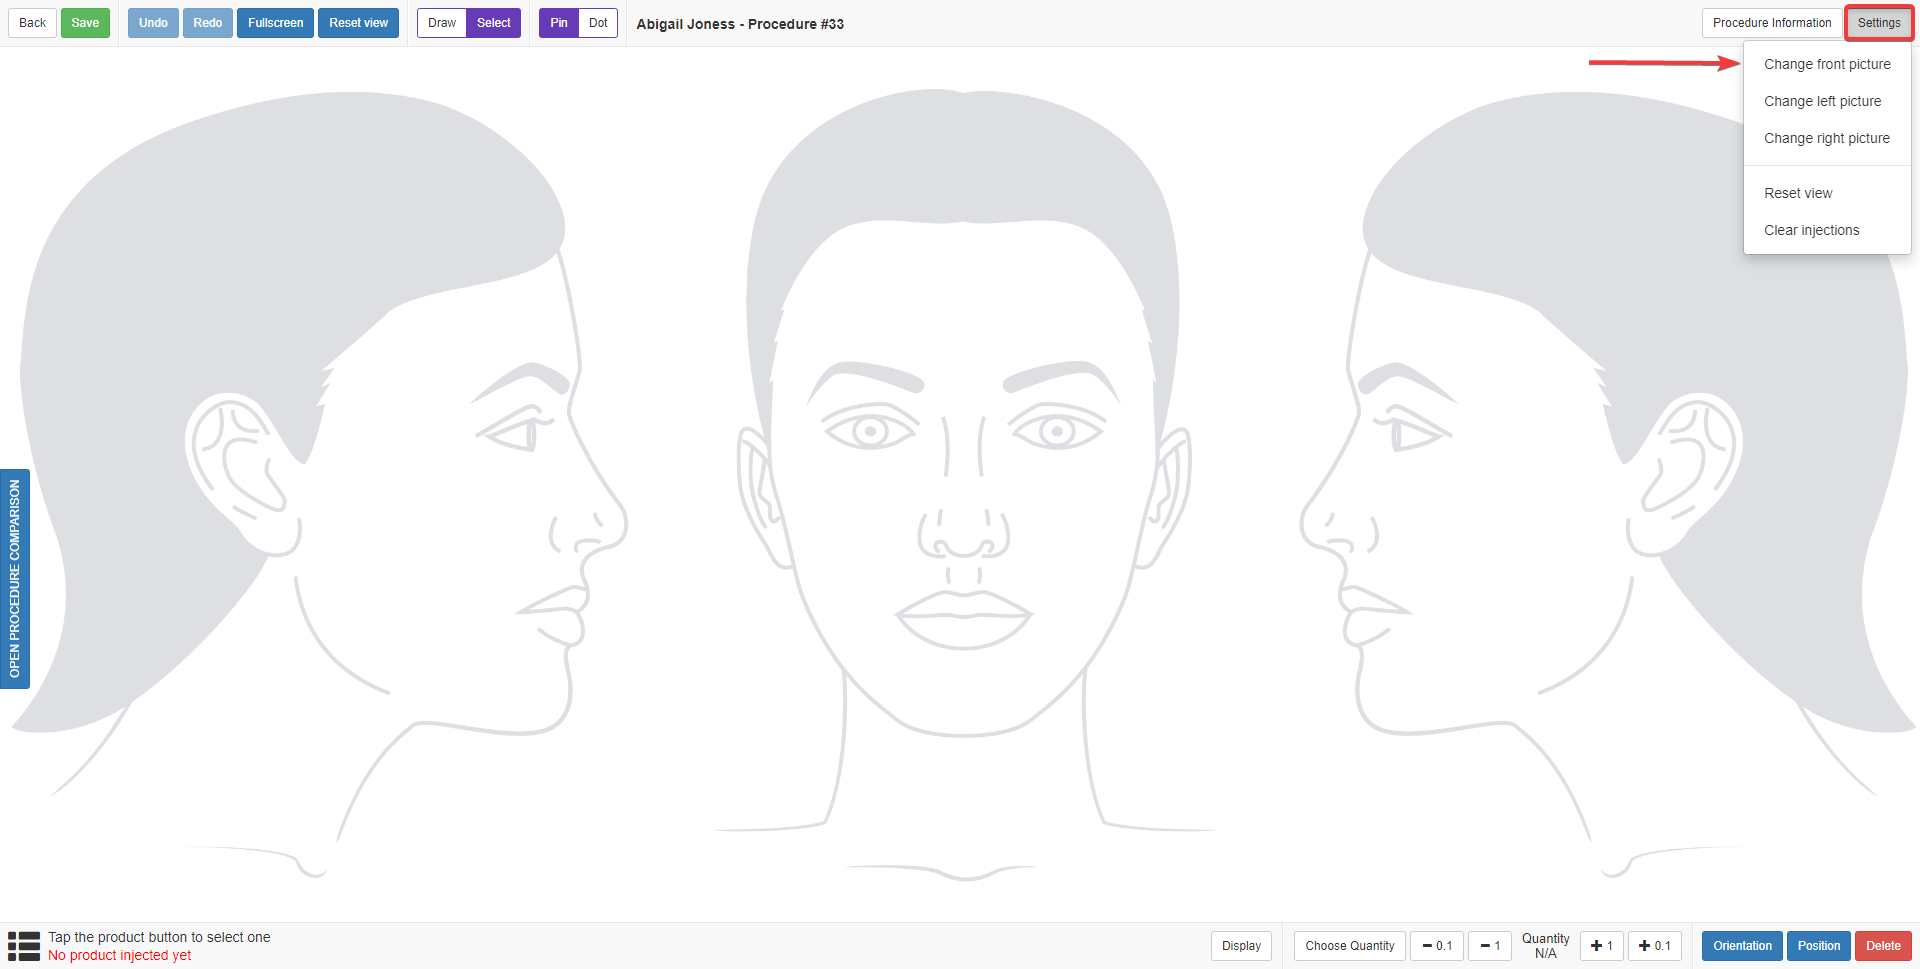Open Procedure Information

1771,23
